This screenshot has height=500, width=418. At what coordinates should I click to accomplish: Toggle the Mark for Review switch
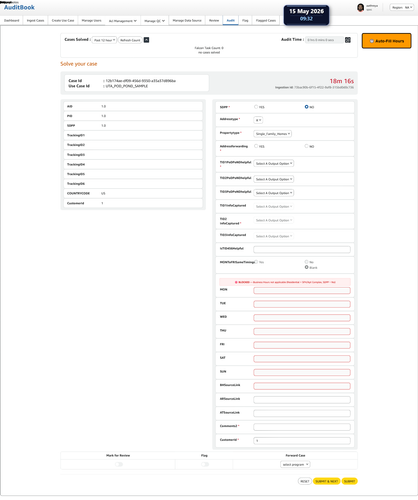119,464
